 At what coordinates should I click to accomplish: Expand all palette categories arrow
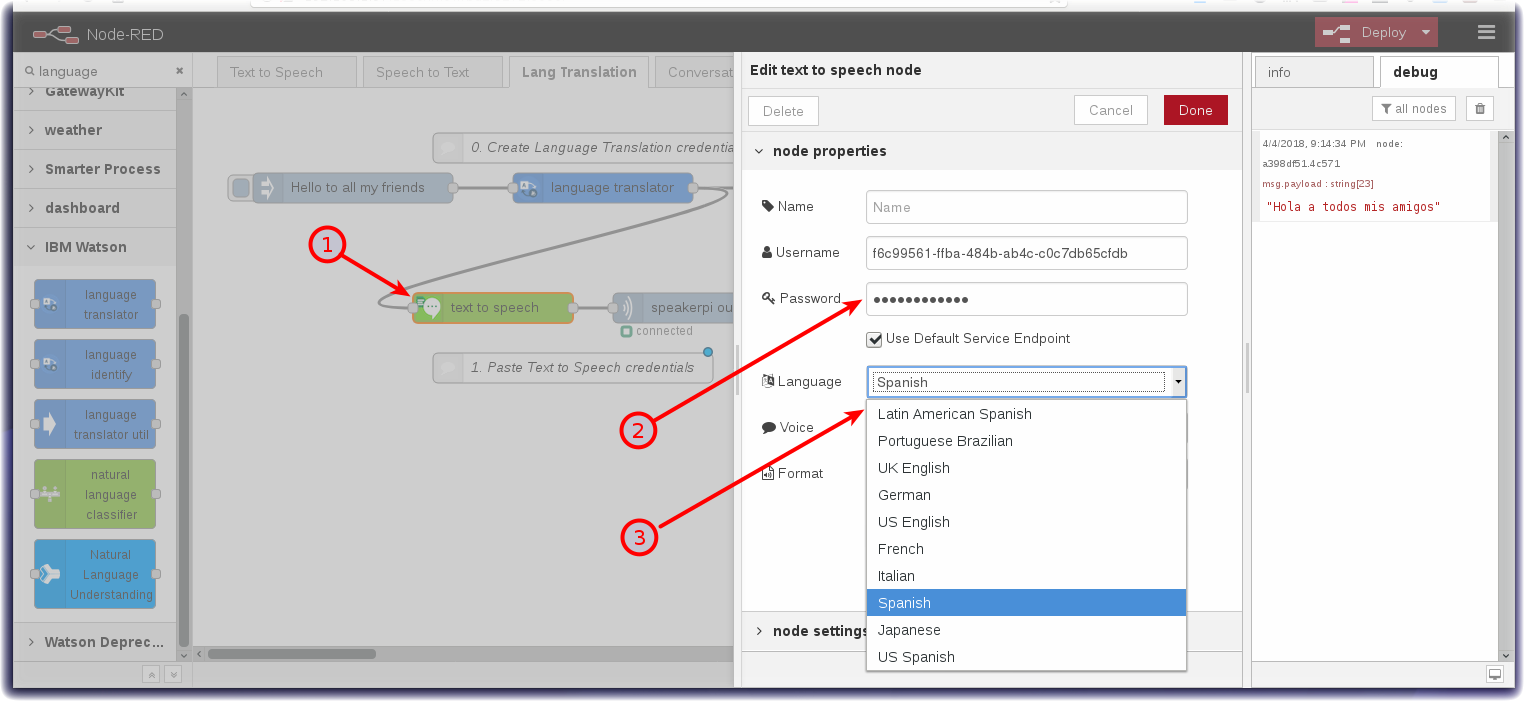click(x=172, y=674)
